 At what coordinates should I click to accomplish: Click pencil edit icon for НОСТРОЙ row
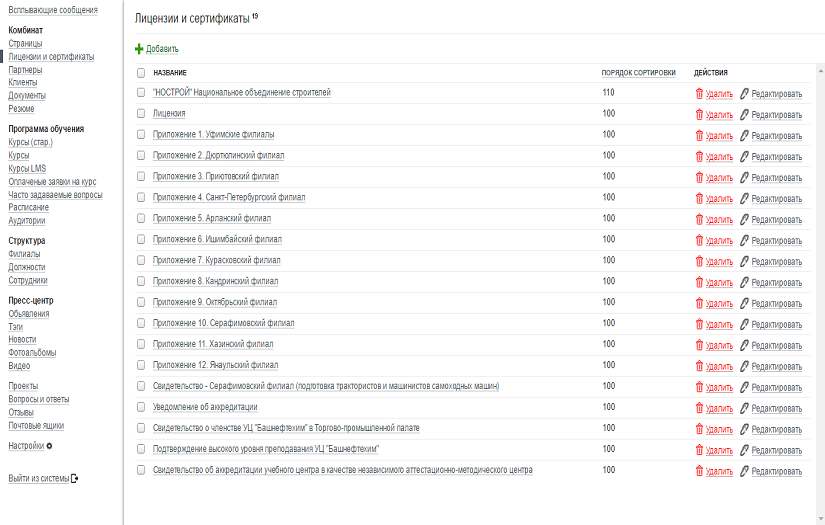click(744, 94)
